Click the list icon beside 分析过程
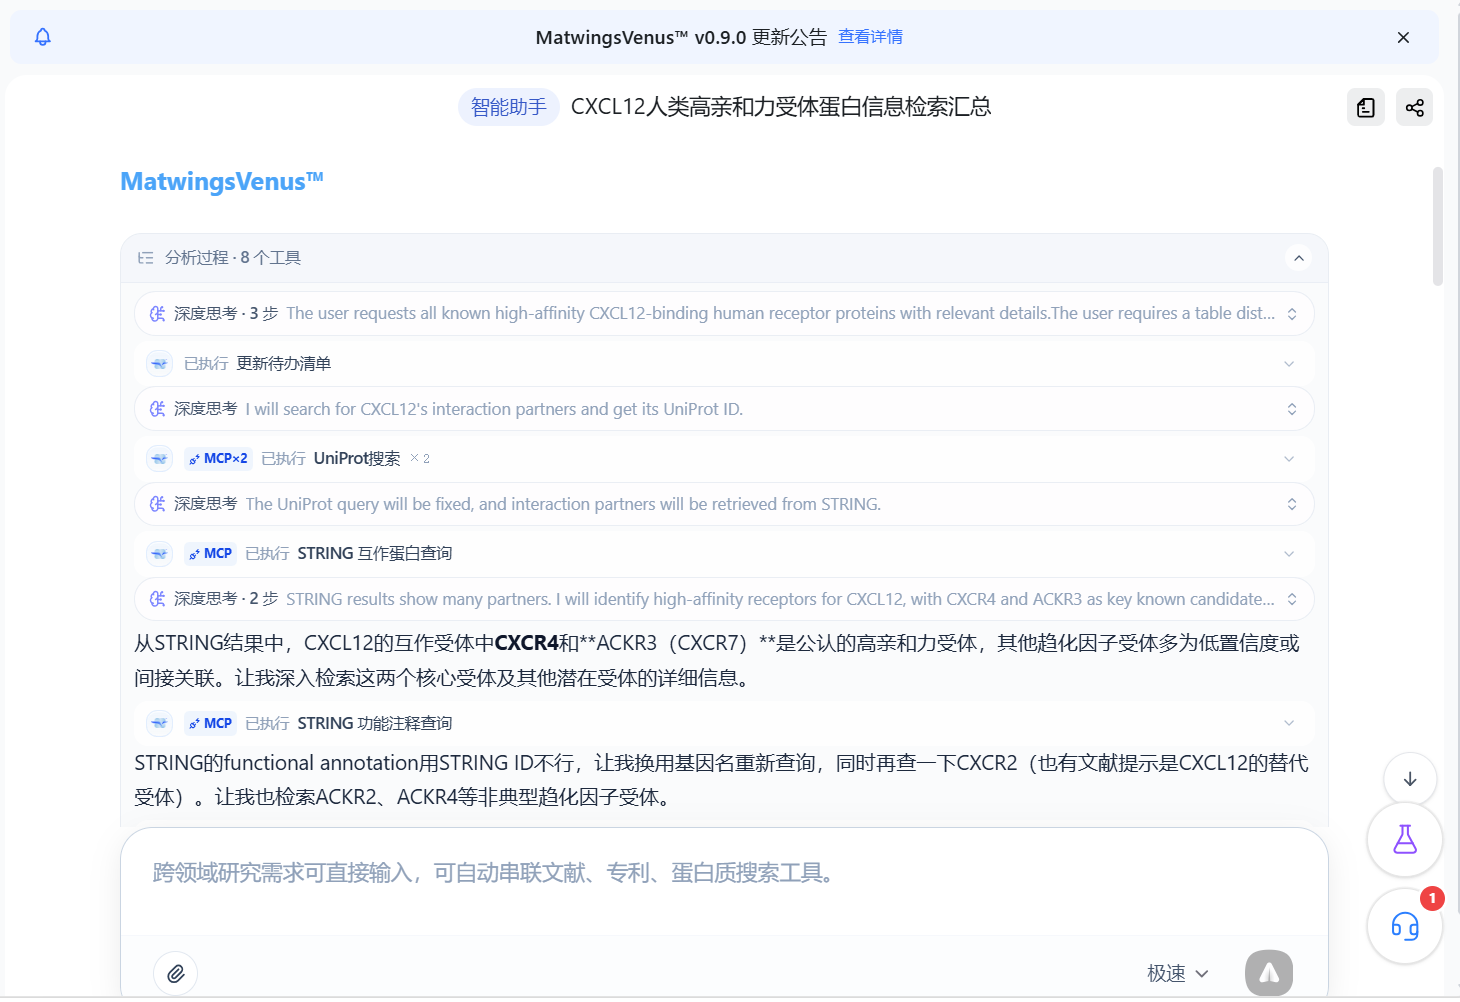Image resolution: width=1460 pixels, height=1002 pixels. point(146,258)
